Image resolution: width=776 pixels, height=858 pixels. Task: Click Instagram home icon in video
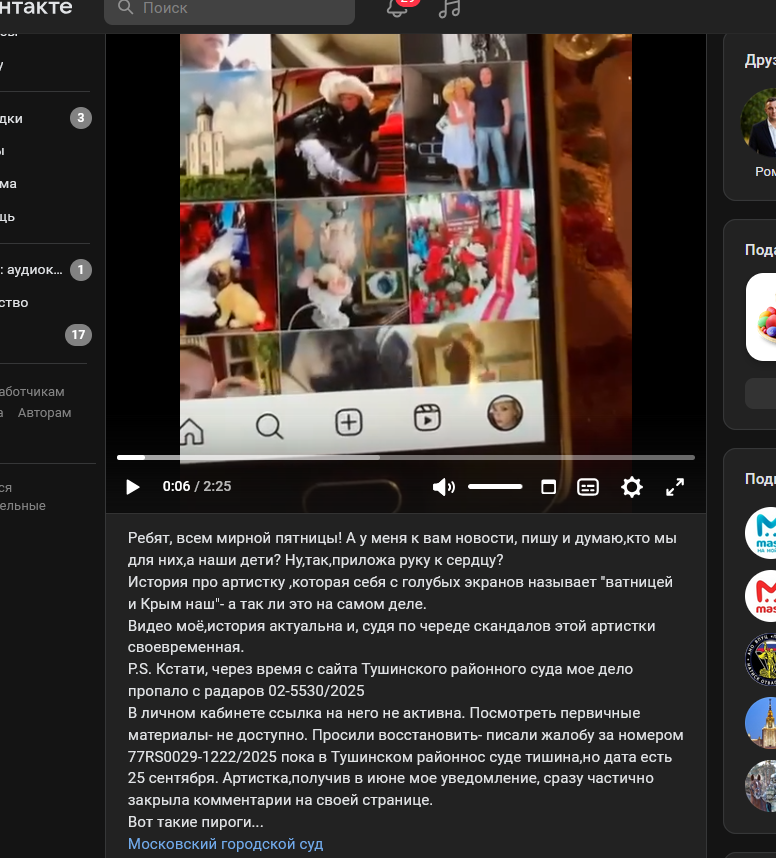190,431
